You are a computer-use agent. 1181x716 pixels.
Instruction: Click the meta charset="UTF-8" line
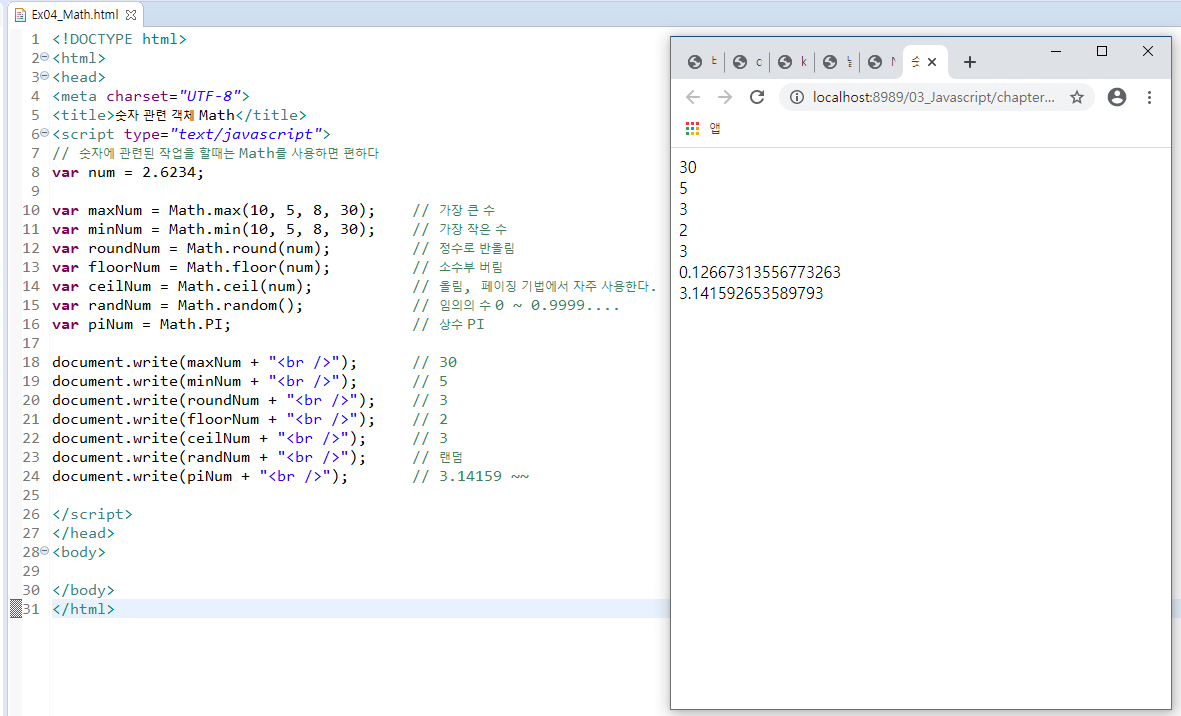click(x=151, y=96)
